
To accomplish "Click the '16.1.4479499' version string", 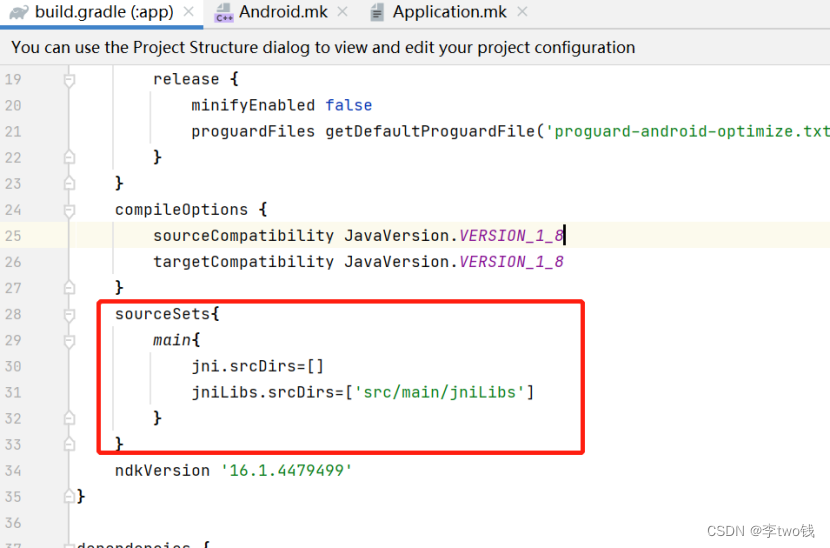I will pyautogui.click(x=286, y=470).
